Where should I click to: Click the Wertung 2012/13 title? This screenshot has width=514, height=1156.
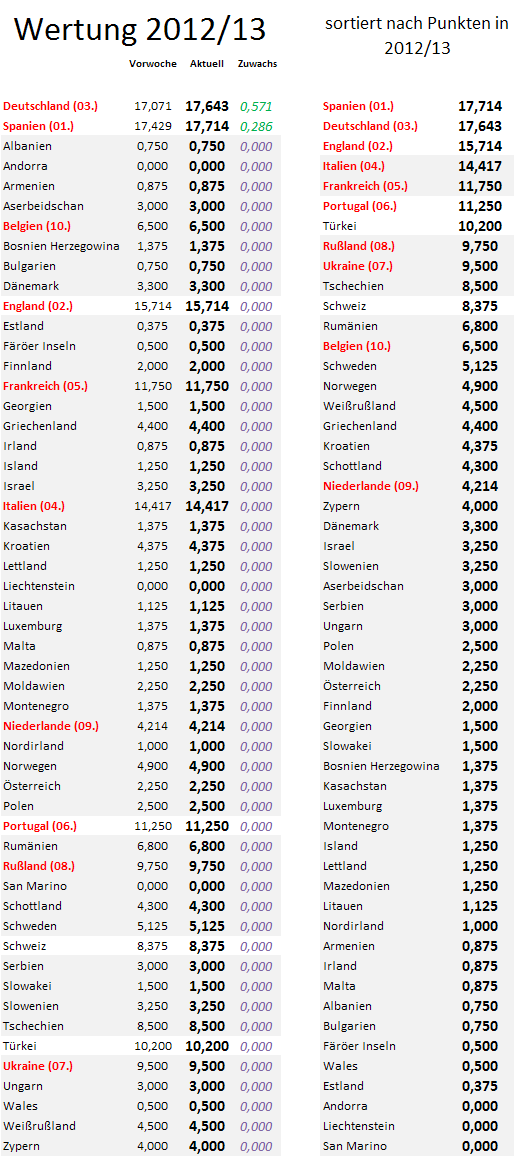(x=141, y=29)
